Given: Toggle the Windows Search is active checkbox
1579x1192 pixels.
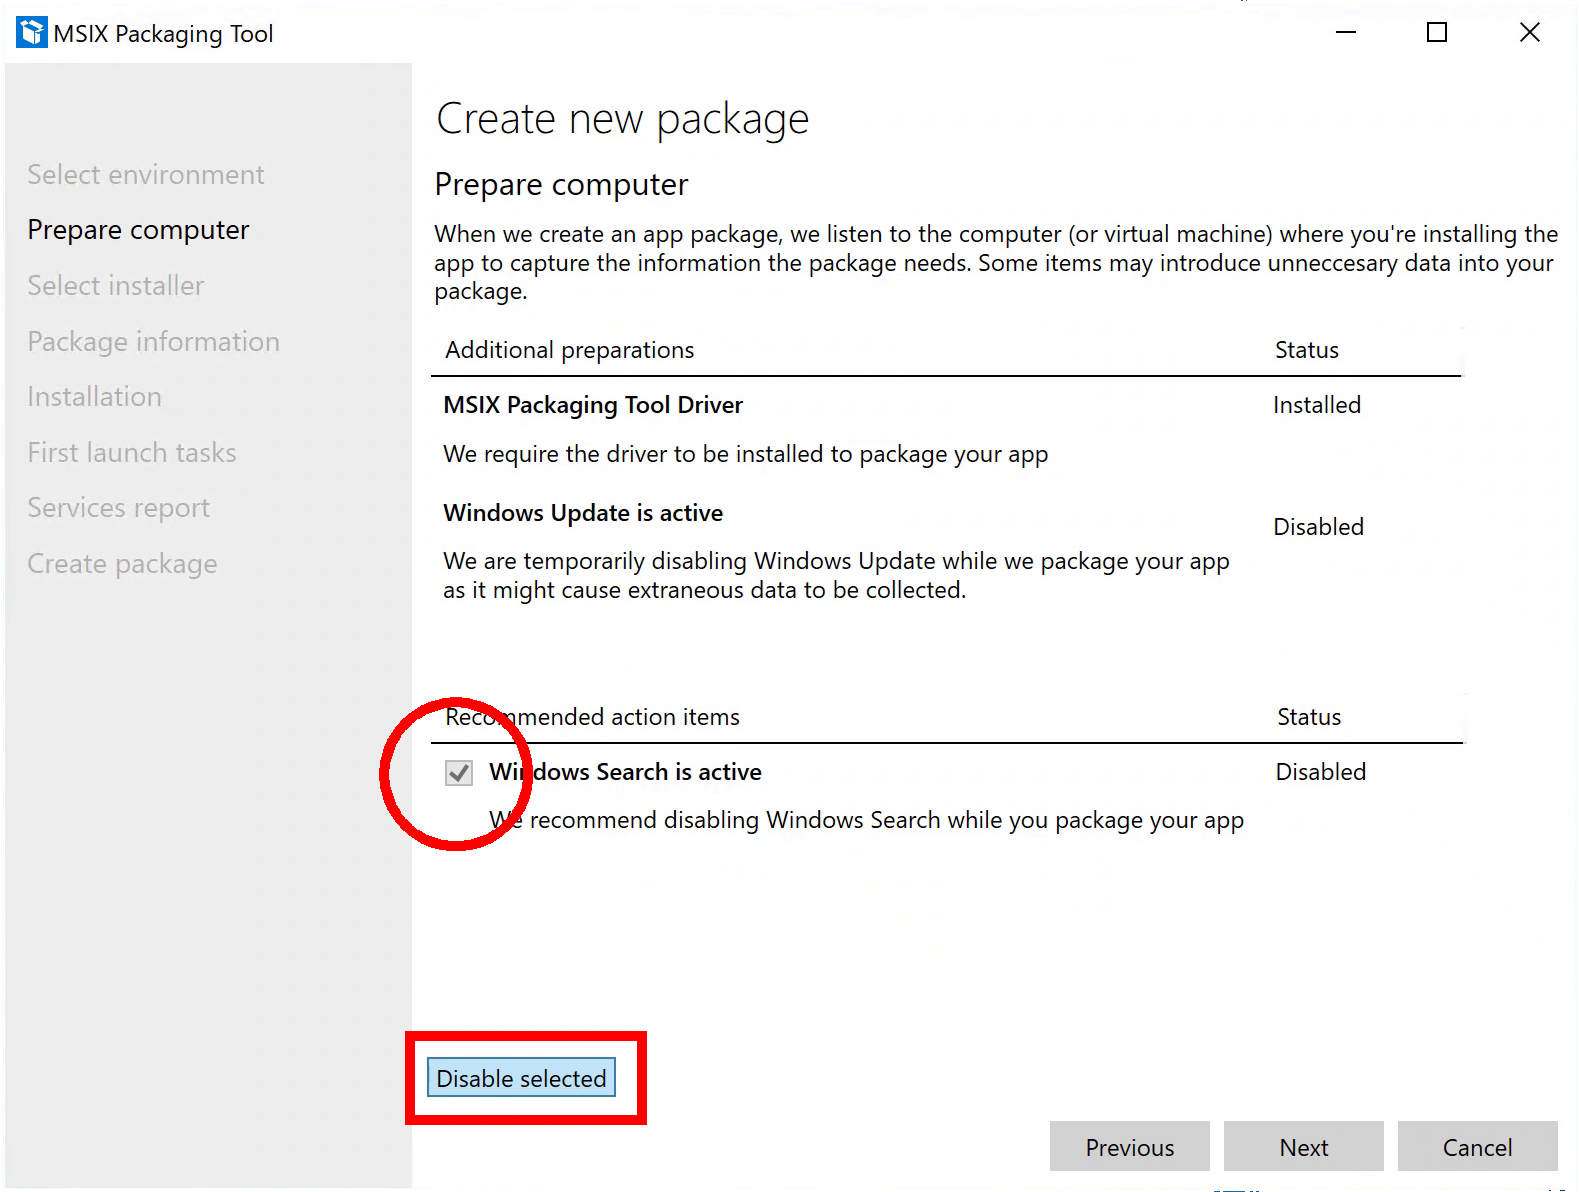Looking at the screenshot, I should (459, 772).
